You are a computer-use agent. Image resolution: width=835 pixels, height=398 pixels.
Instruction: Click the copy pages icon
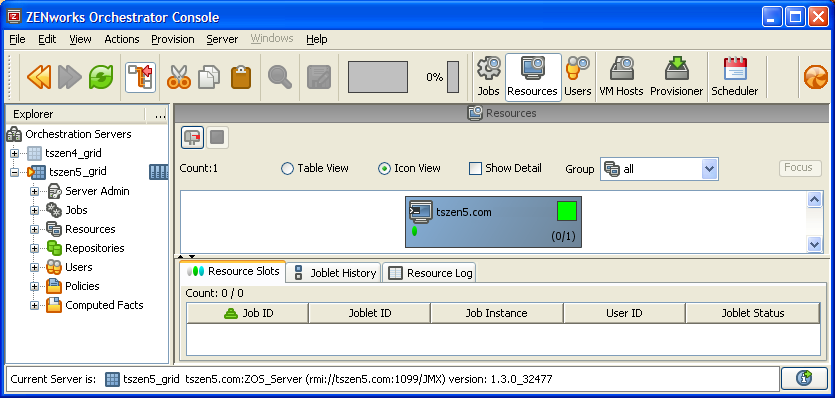(209, 77)
